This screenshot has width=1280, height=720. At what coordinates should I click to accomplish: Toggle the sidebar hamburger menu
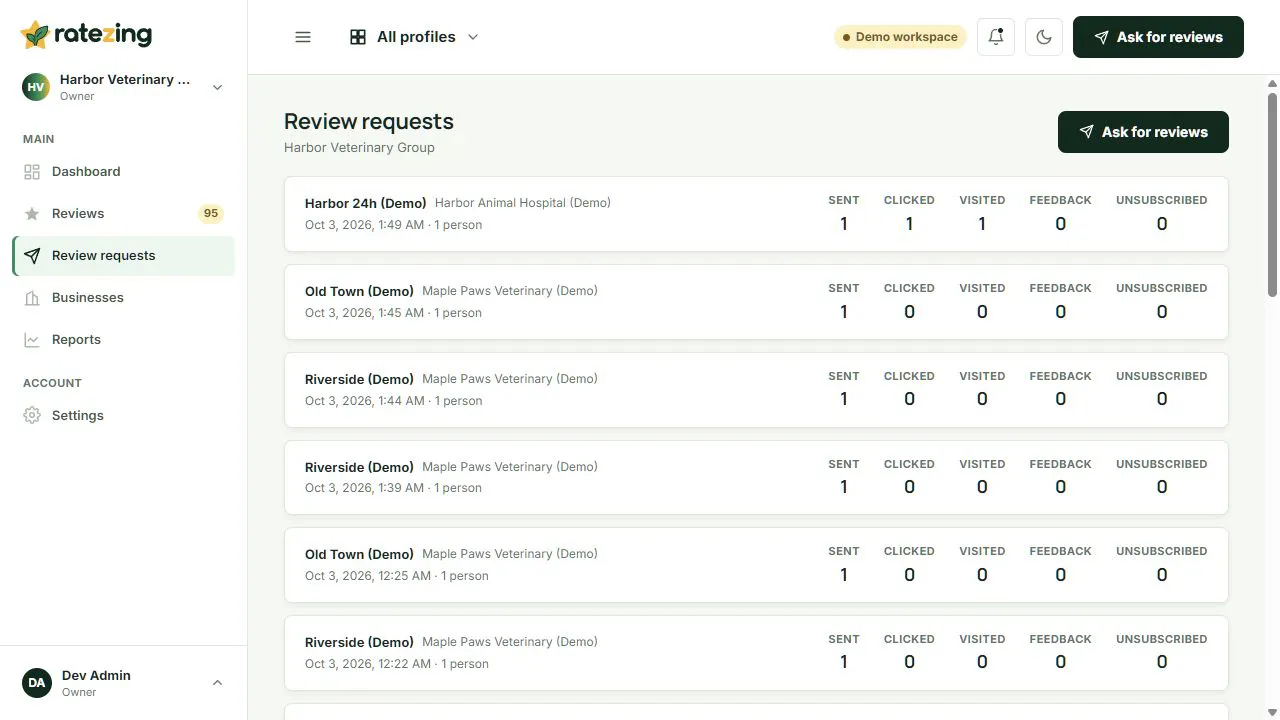coord(303,37)
